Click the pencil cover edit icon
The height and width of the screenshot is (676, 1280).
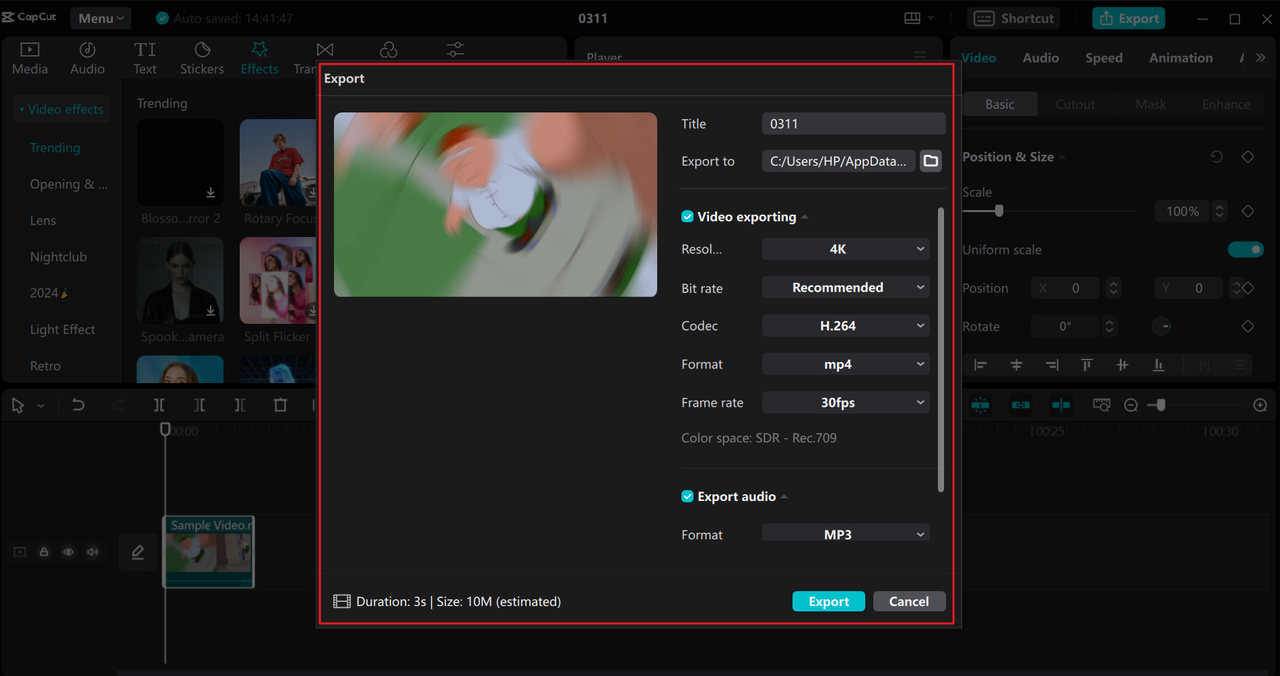click(137, 552)
